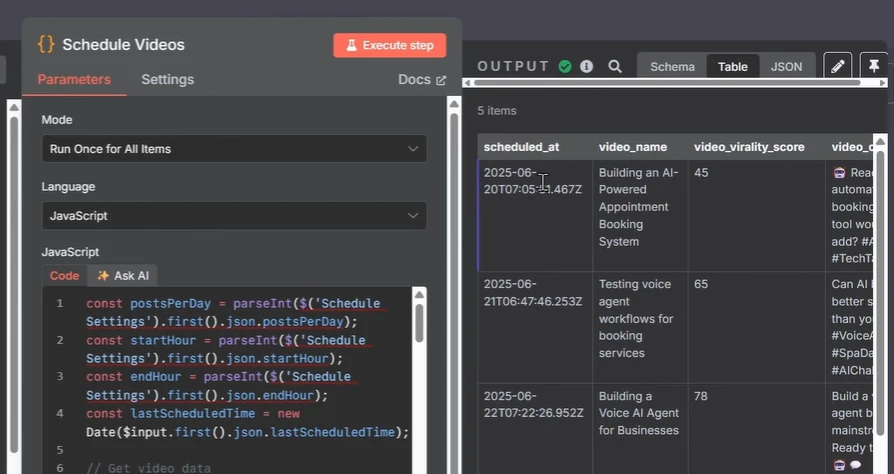Select the Code tab in JavaScript editor

point(64,276)
